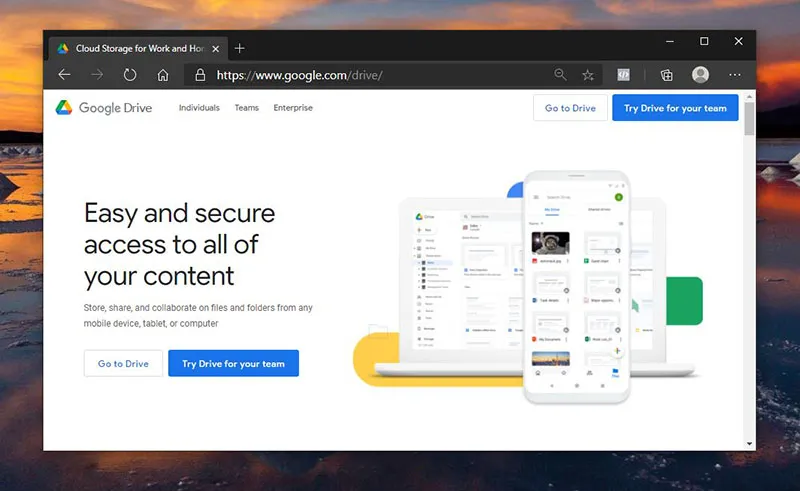This screenshot has width=800, height=491.
Task: Go to the browser home page icon
Action: tap(163, 75)
